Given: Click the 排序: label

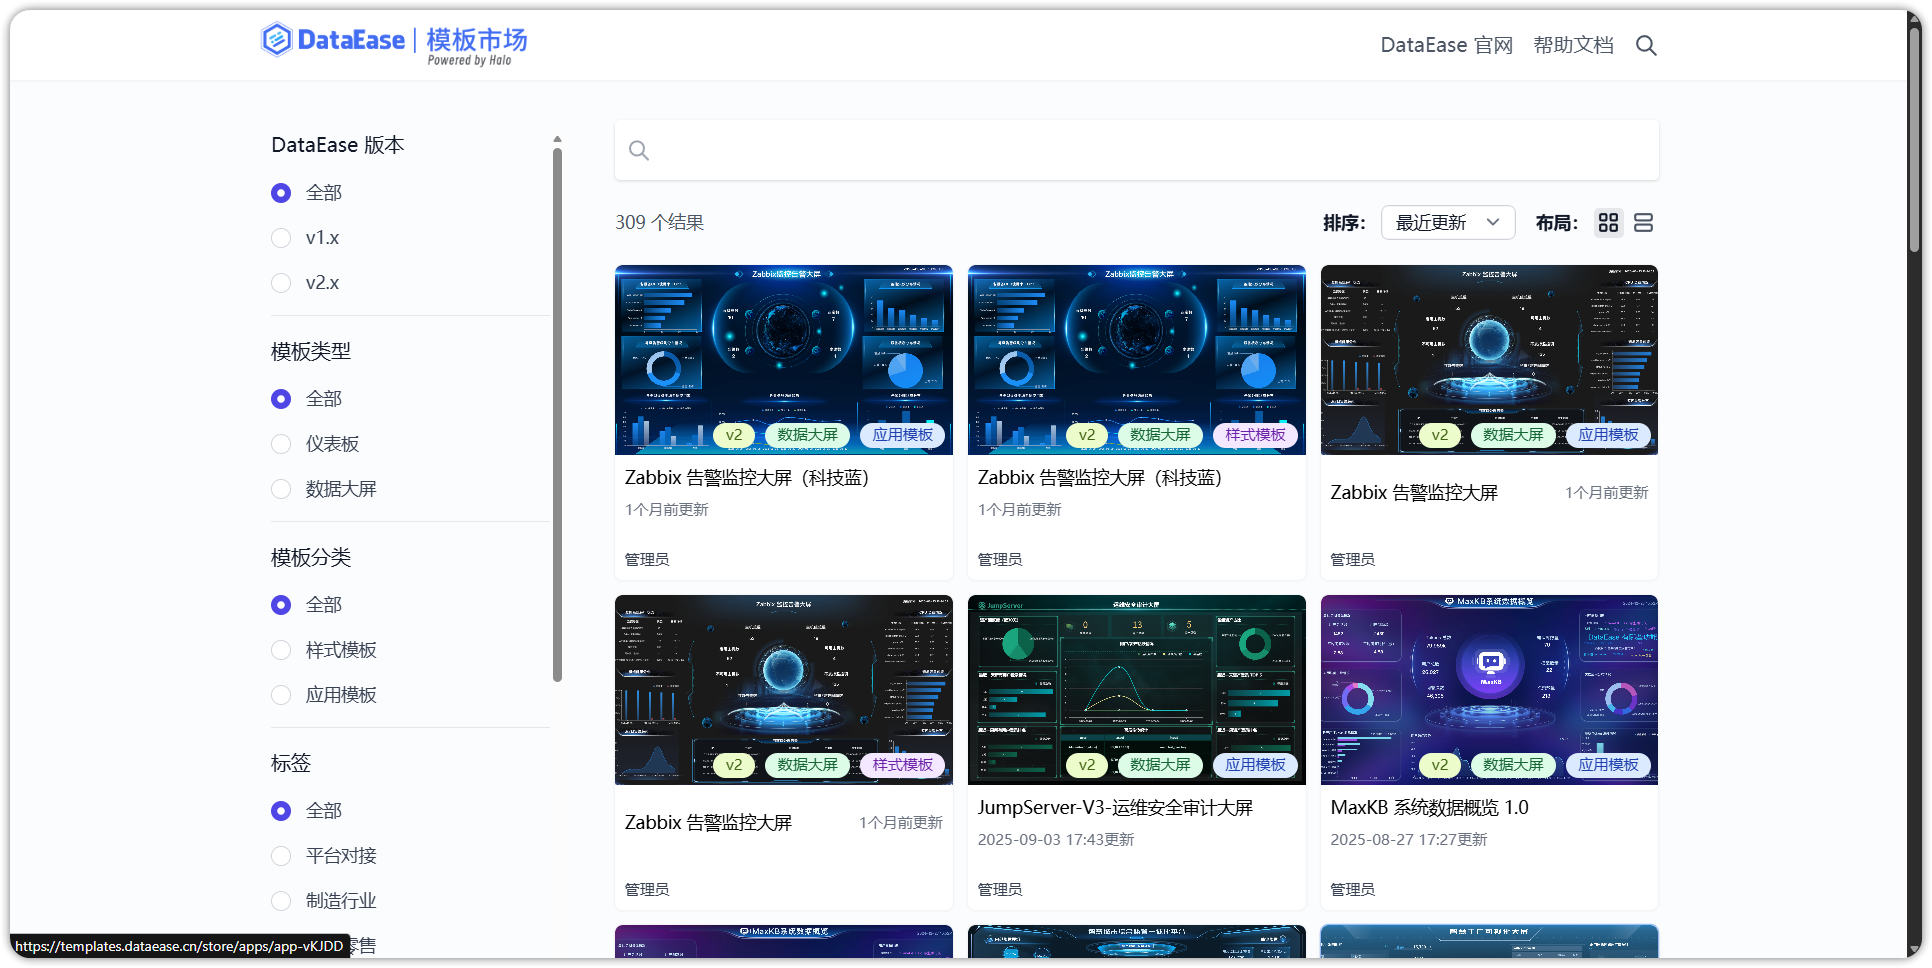Looking at the screenshot, I should pyautogui.click(x=1344, y=223).
